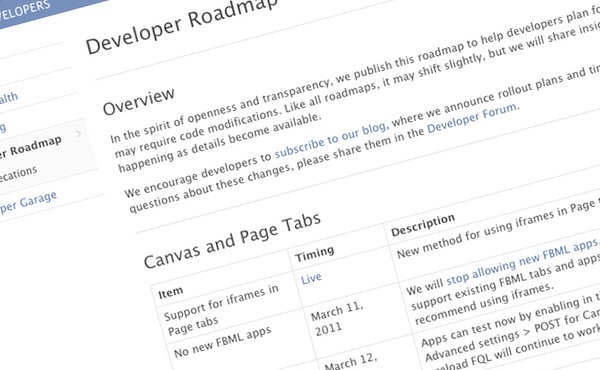Image resolution: width=600 pixels, height=370 pixels.
Task: Select the 'No new FBML apps' cell
Action: (x=223, y=341)
